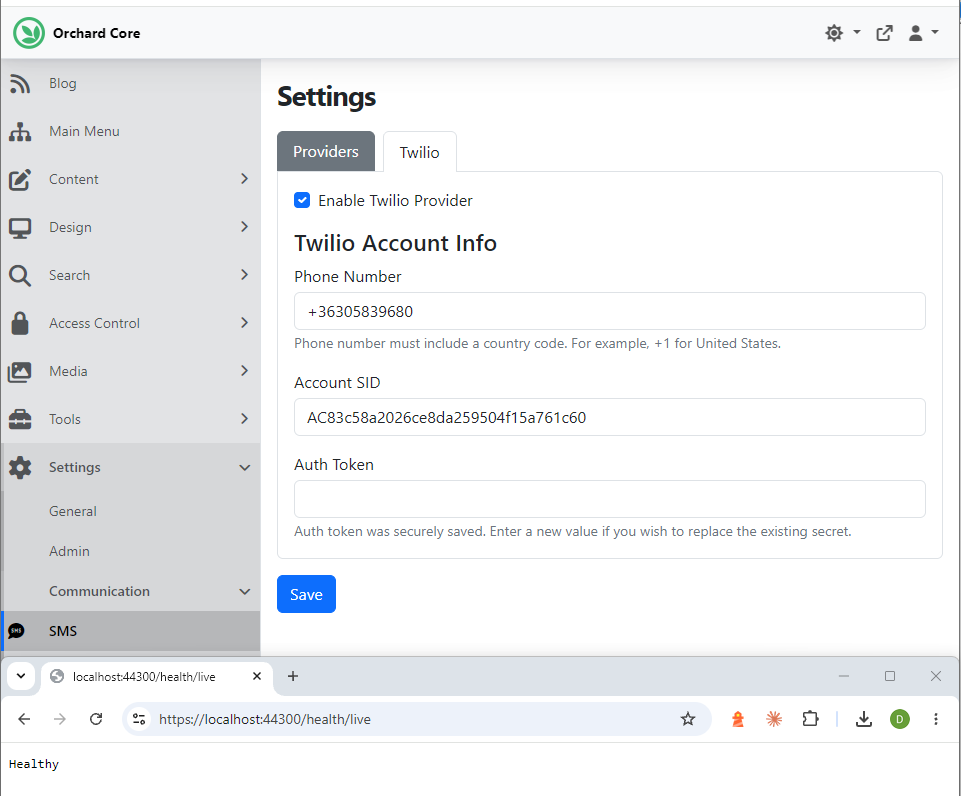
Task: Click the Communication menu label
Action: click(99, 591)
